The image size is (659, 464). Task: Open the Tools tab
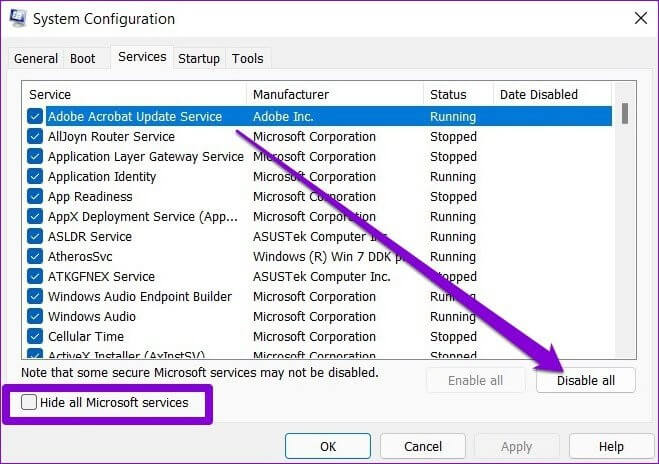point(248,58)
